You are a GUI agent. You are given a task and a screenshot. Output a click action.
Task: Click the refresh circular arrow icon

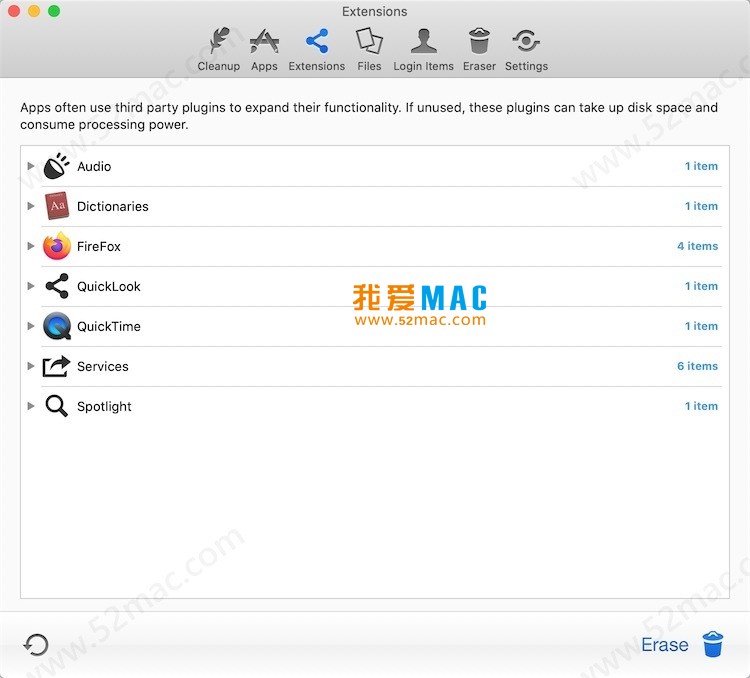click(x=36, y=645)
